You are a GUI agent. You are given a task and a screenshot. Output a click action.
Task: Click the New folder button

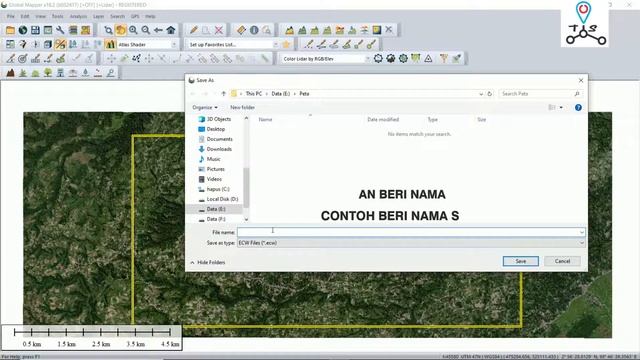tap(242, 107)
